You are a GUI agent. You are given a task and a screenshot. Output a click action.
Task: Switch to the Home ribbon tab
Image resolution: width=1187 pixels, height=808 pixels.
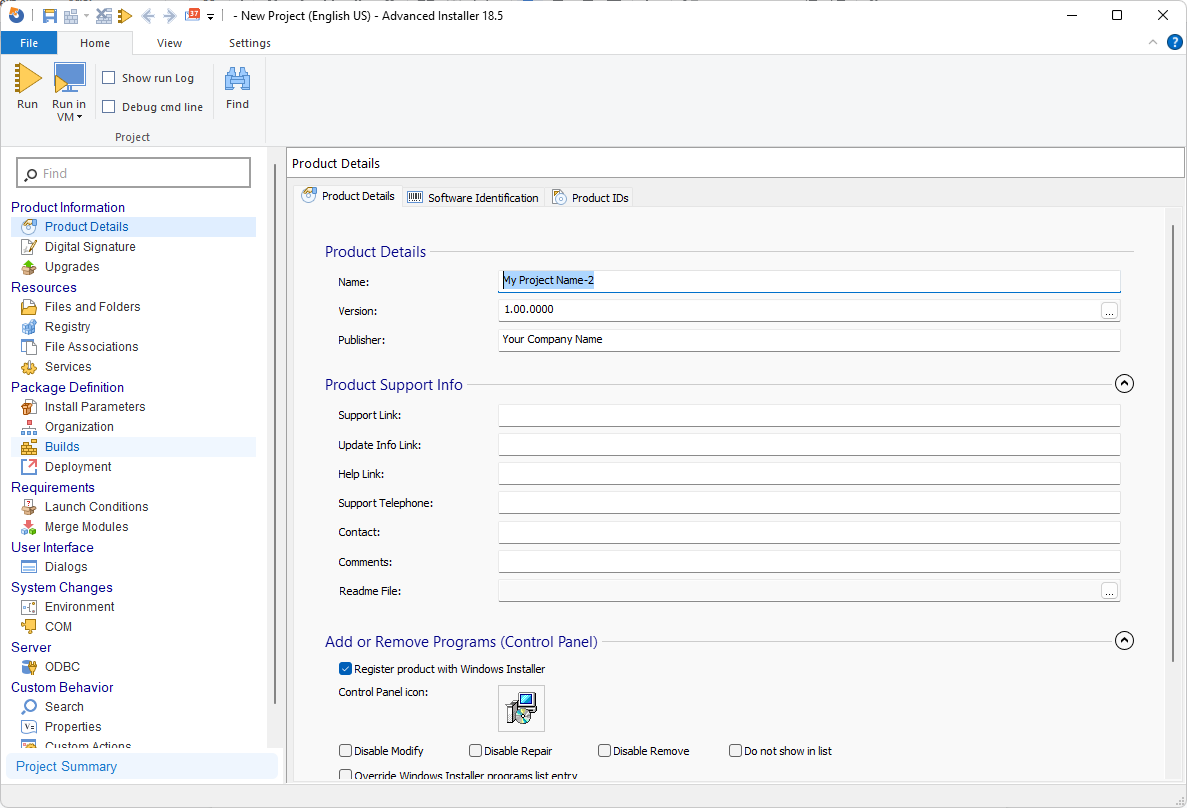(x=95, y=43)
